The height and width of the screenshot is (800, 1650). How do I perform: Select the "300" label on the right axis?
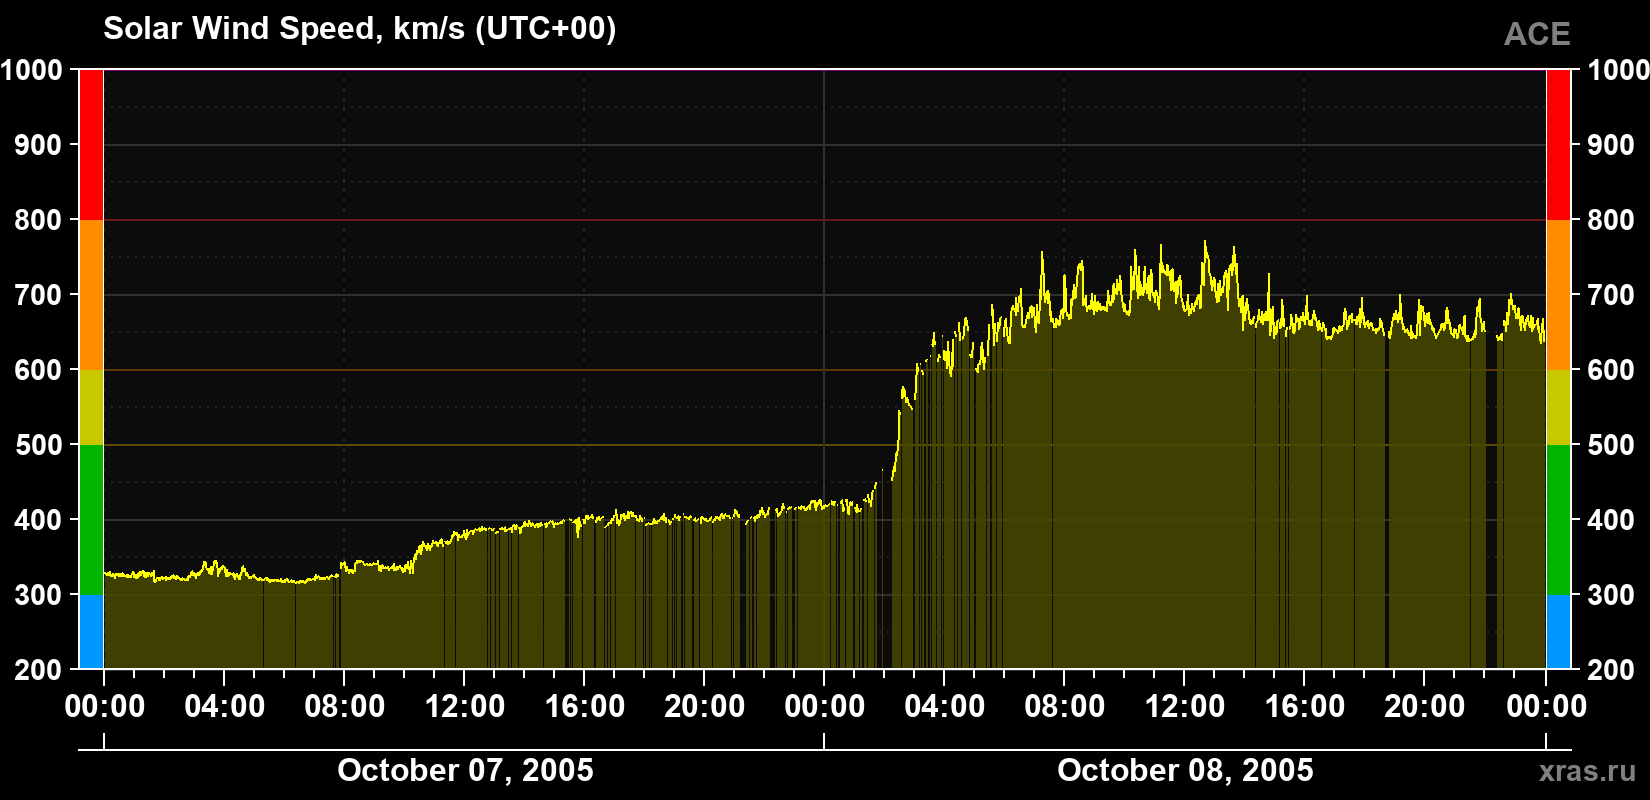1611,595
